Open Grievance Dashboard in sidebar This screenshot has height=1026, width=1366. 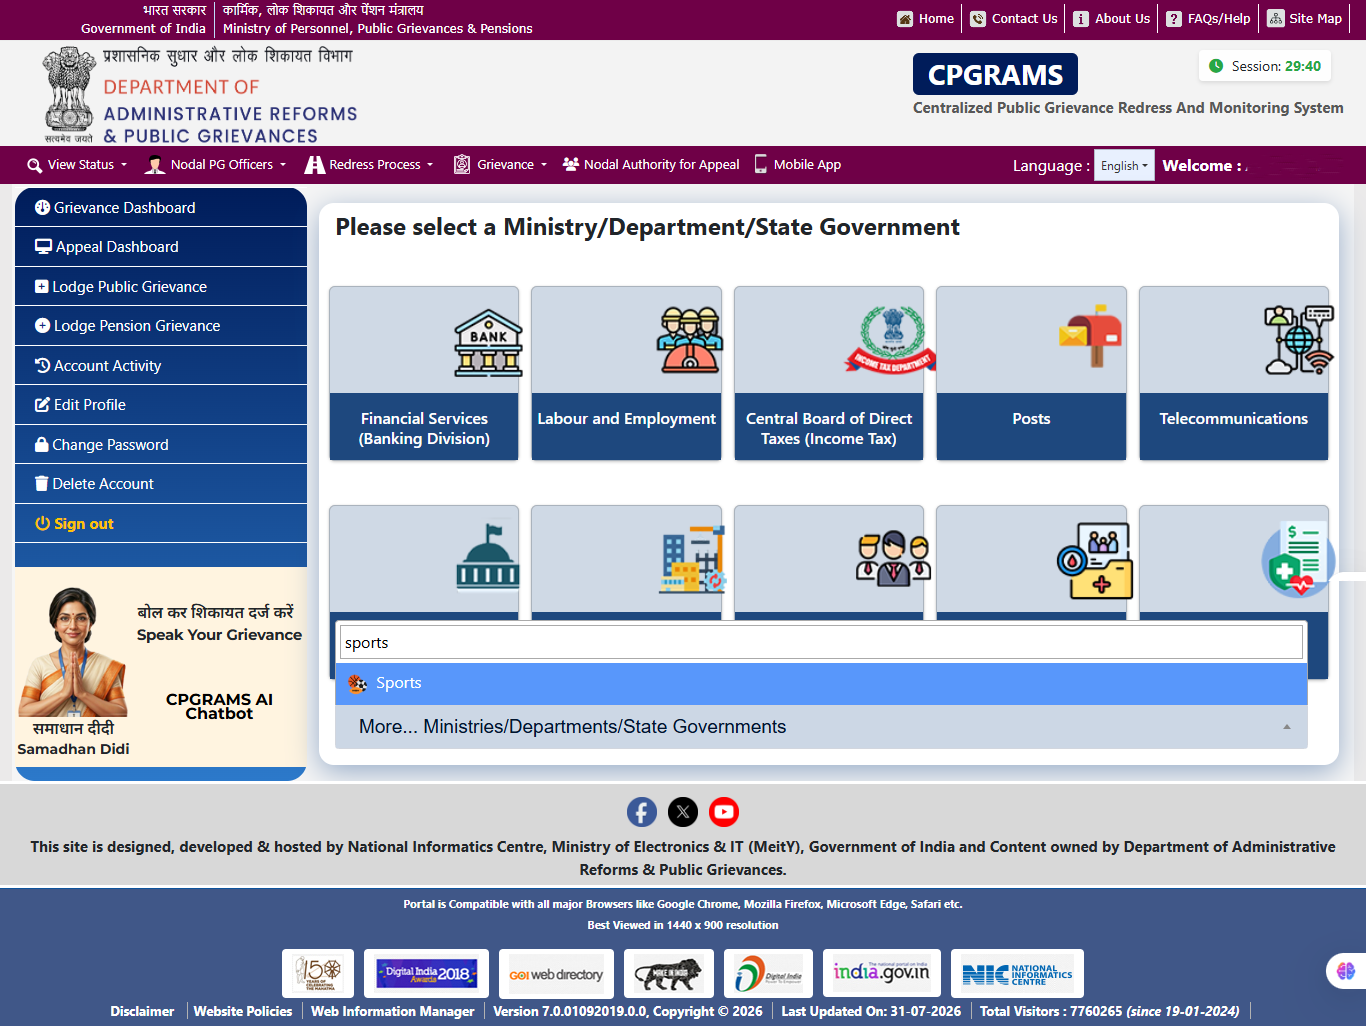(x=161, y=208)
